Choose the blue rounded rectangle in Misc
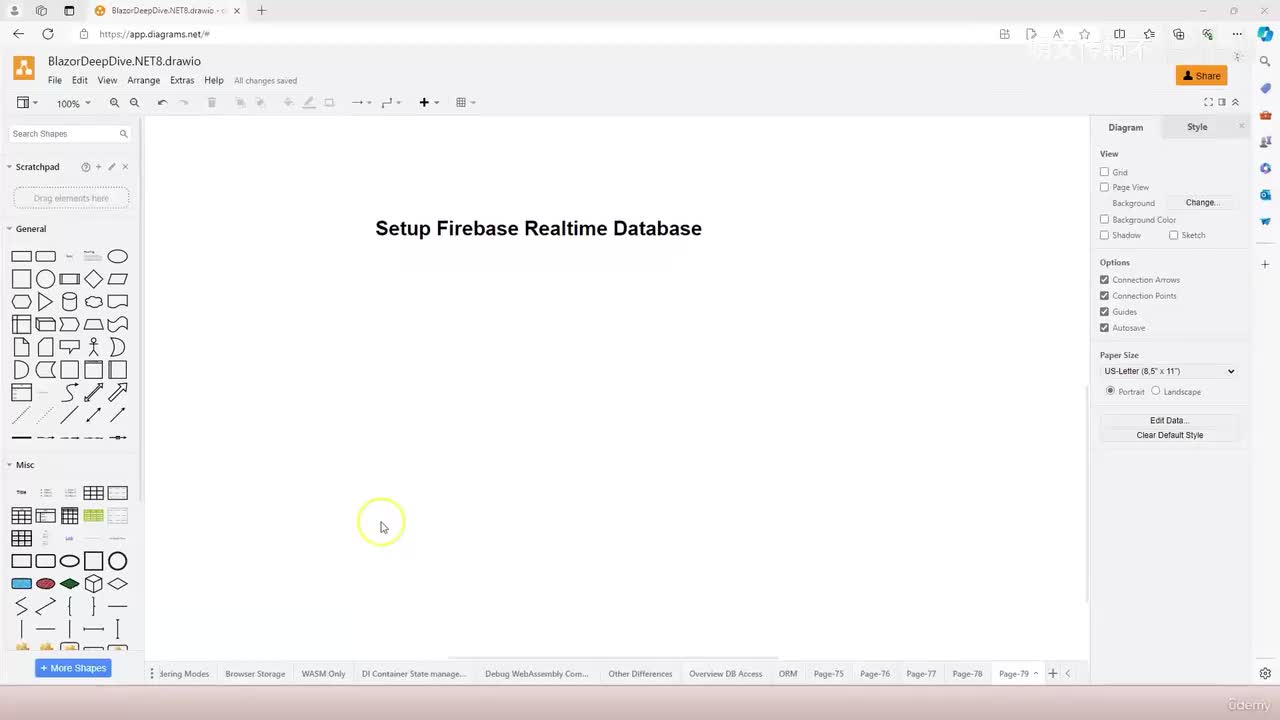 pos(21,584)
